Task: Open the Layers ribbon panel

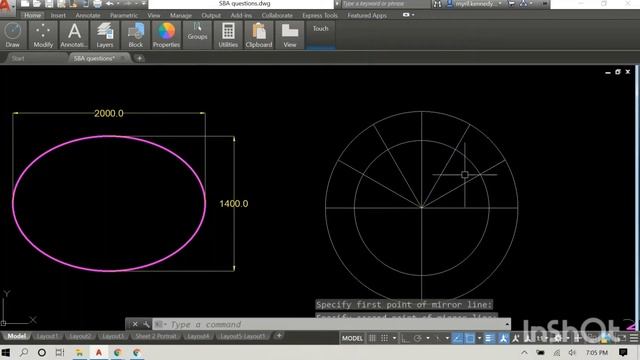Action: [x=105, y=35]
